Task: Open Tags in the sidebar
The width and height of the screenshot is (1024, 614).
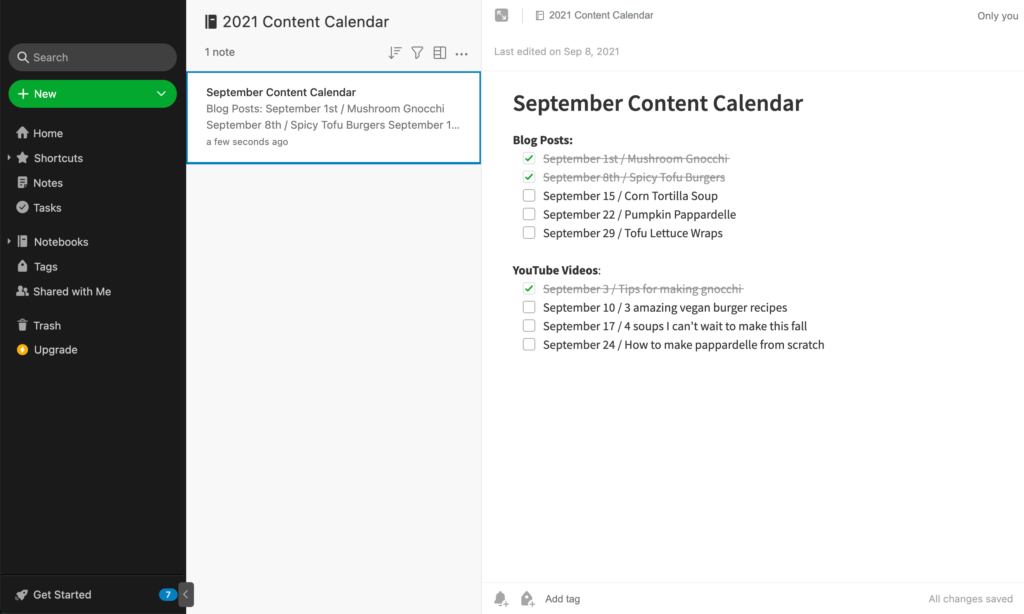Action: coord(45,267)
